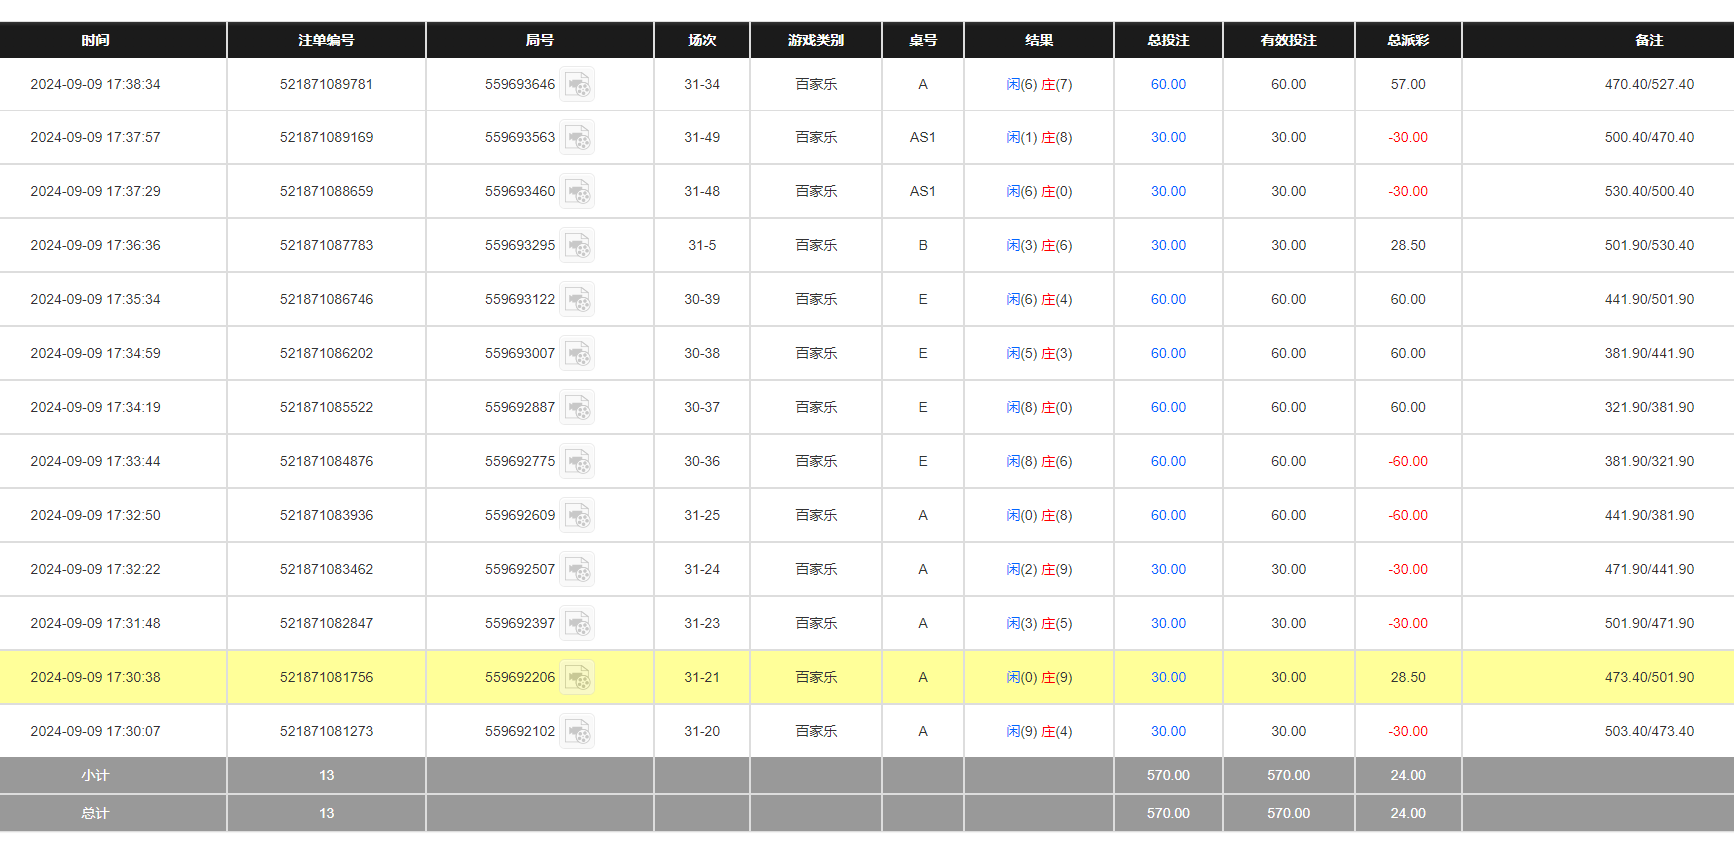Click replay icon for round 559692102

(x=577, y=732)
